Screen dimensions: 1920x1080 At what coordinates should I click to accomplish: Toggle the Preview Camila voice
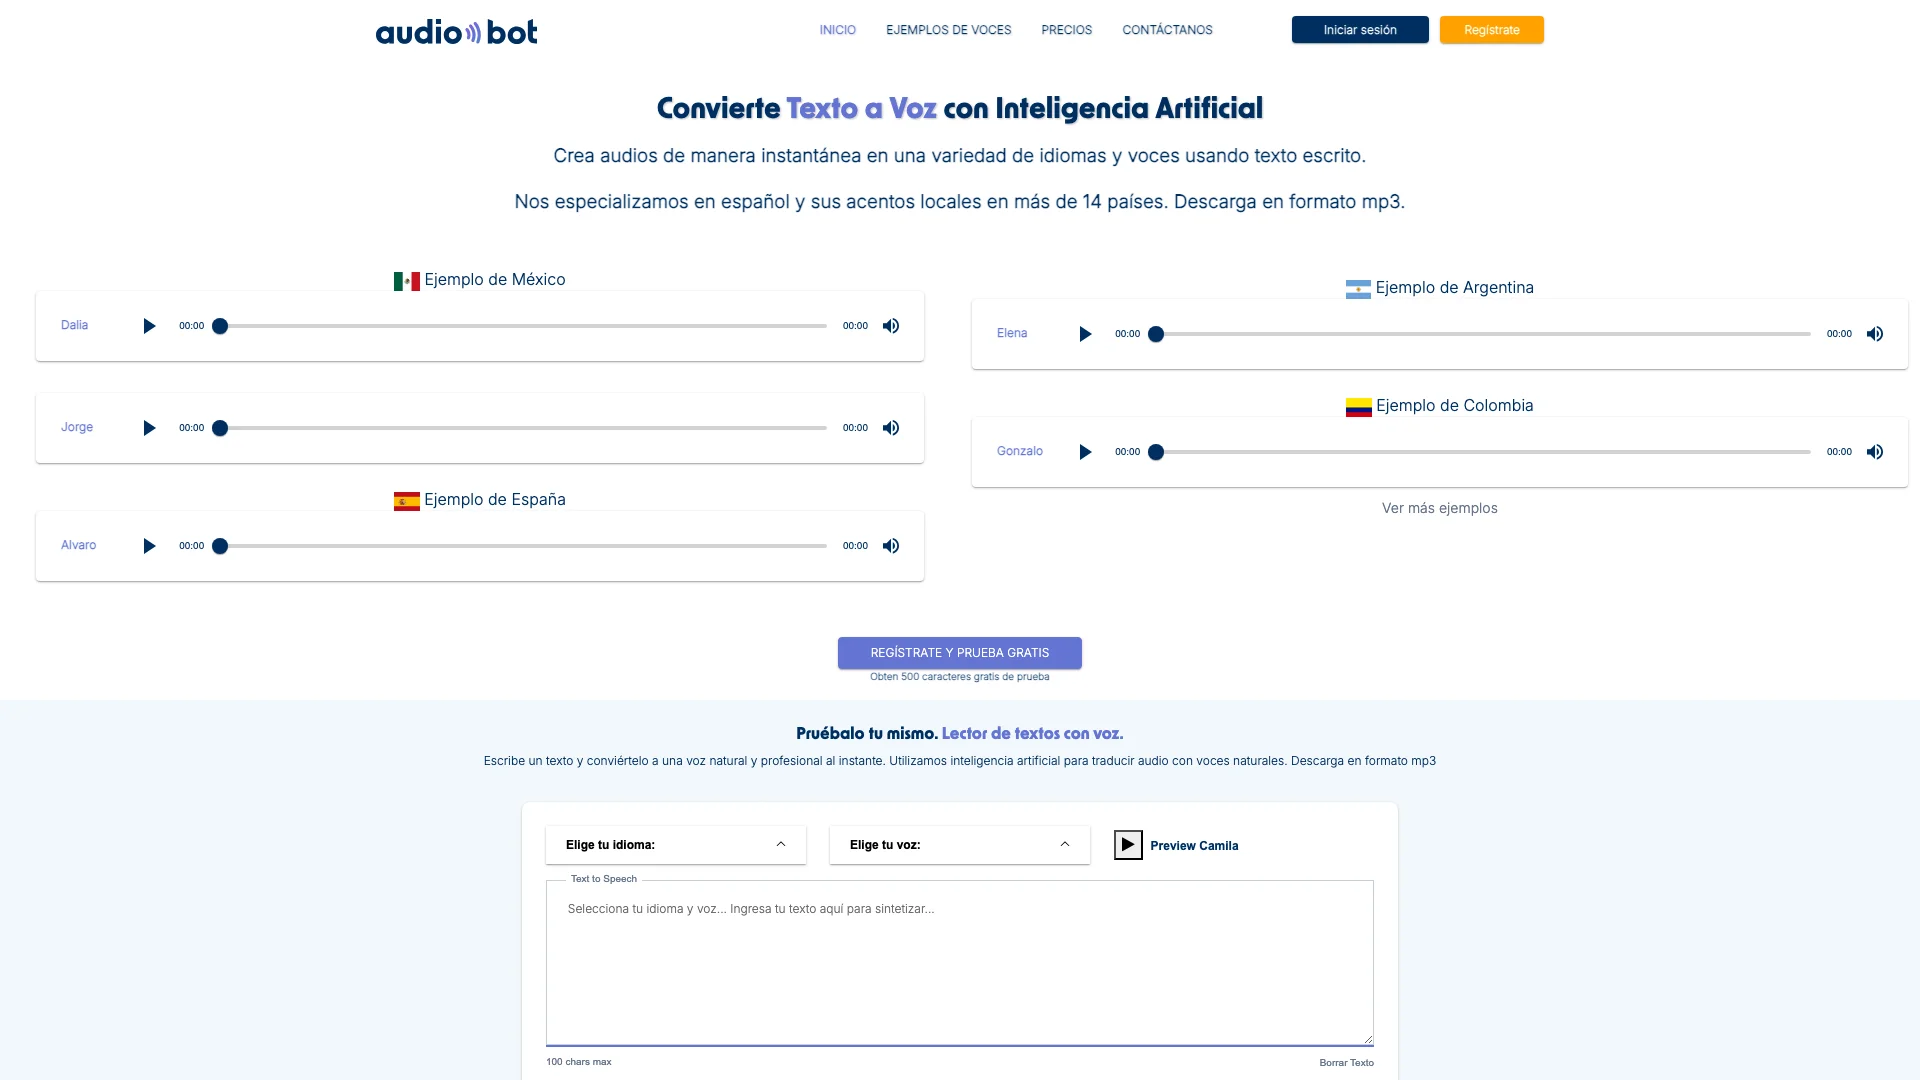tap(1126, 845)
